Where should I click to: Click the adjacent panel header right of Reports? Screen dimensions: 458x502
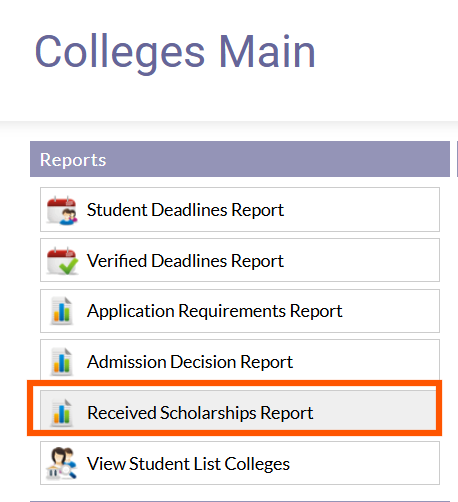coord(457,159)
